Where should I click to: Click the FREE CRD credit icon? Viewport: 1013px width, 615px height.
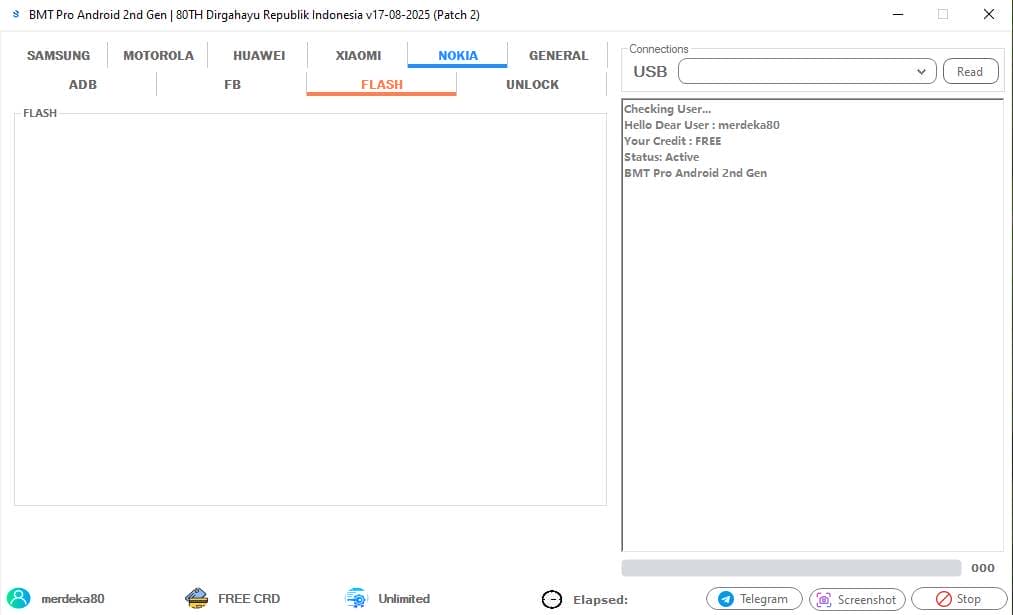pyautogui.click(x=196, y=598)
